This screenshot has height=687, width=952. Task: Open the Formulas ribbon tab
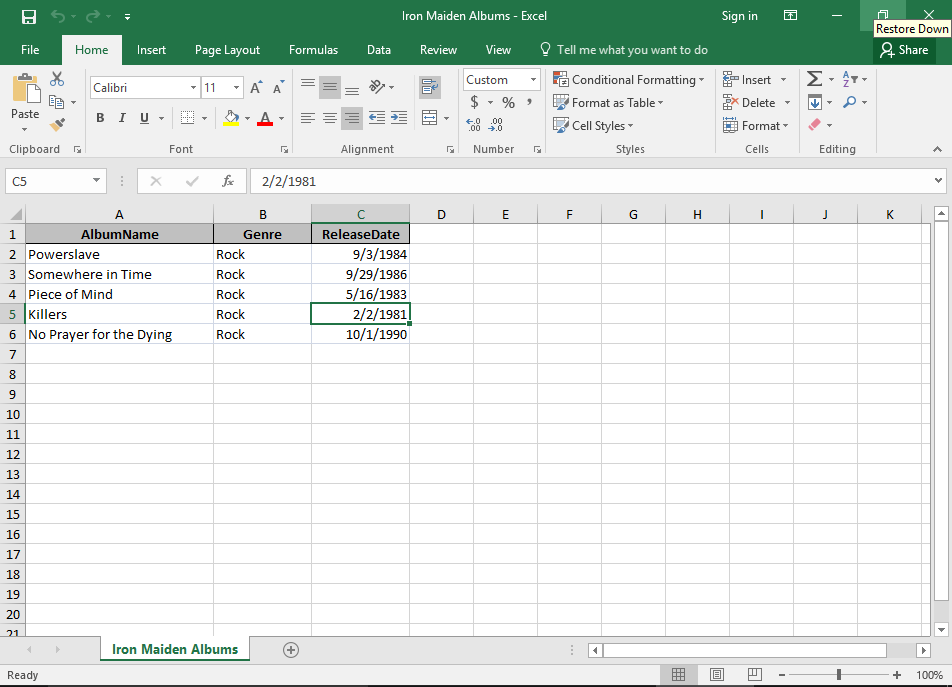tap(313, 50)
